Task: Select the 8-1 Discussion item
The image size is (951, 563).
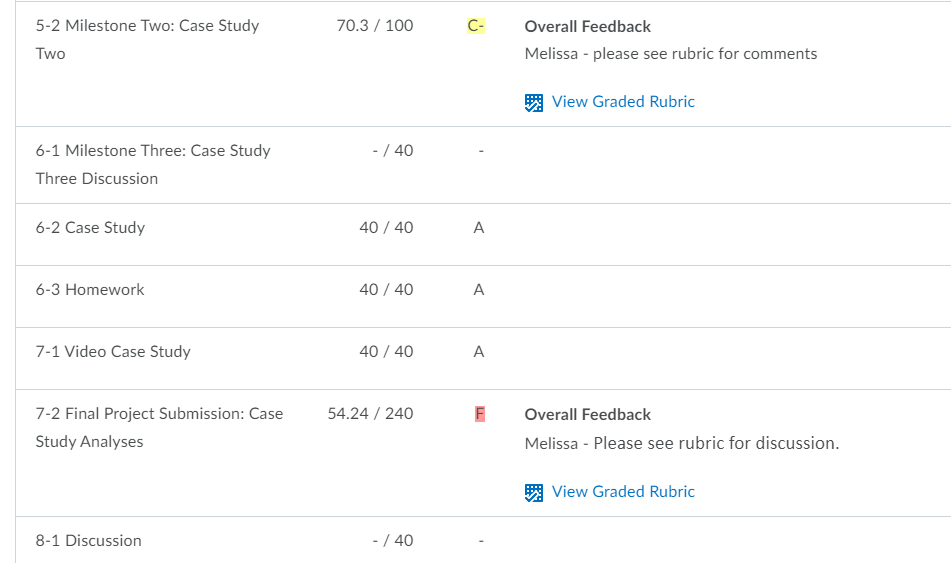Action: (x=89, y=540)
